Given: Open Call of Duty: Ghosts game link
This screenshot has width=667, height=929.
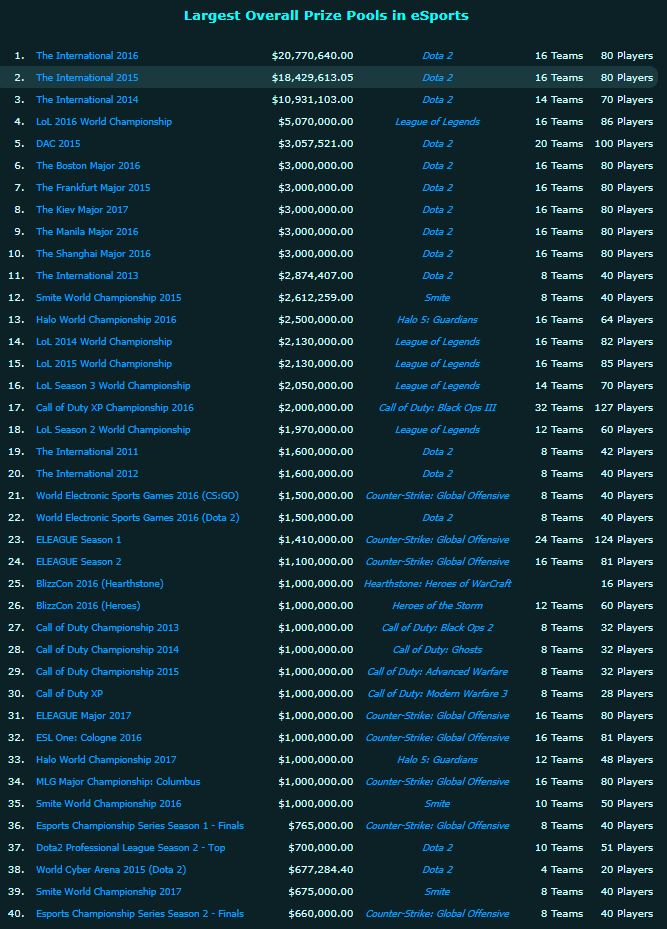Looking at the screenshot, I should 437,649.
